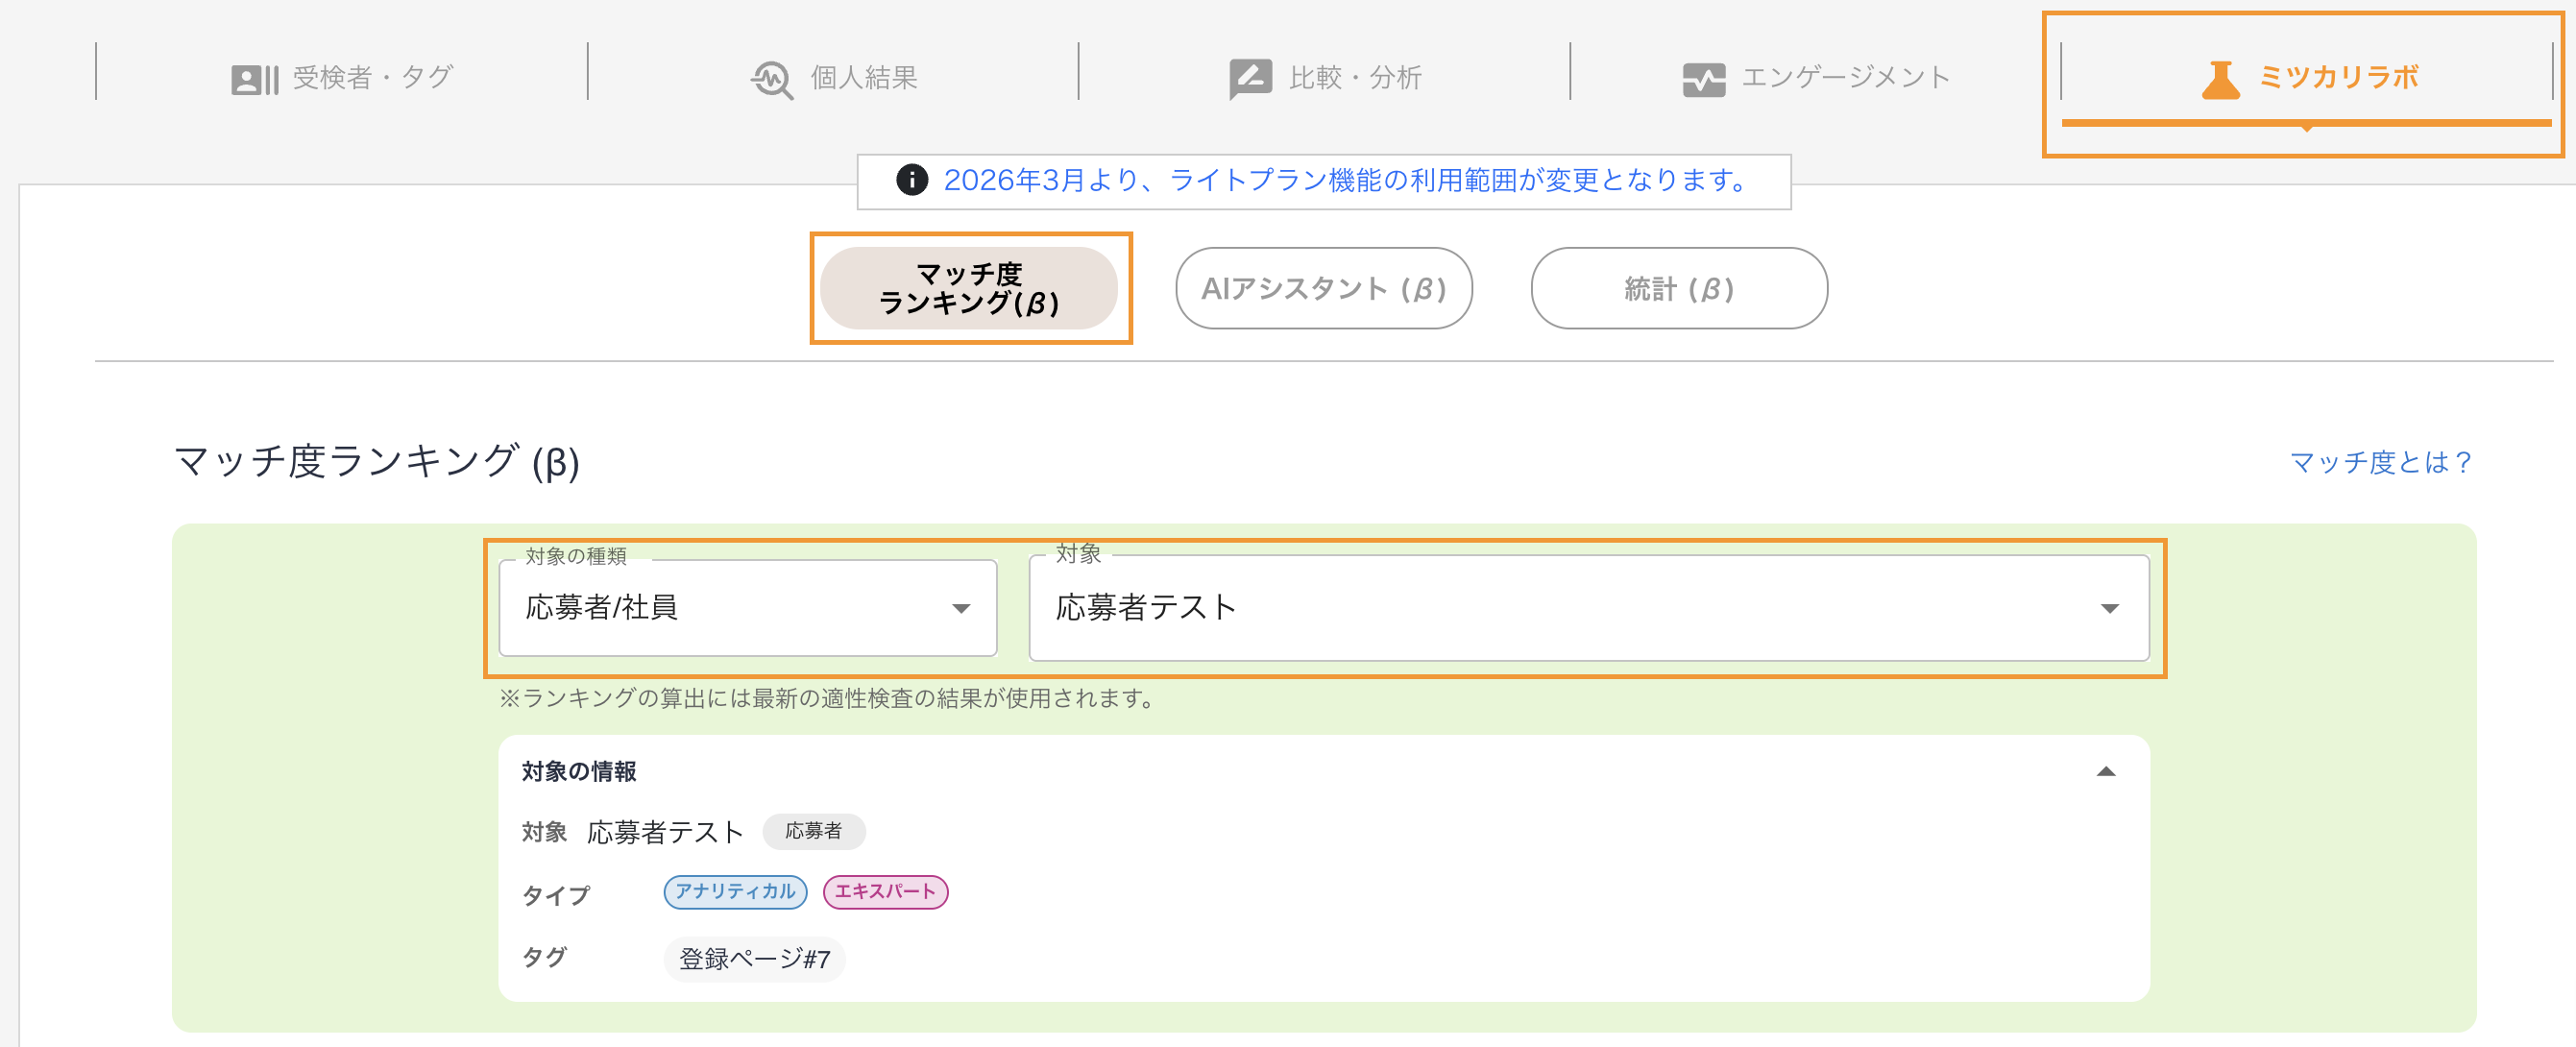Viewport: 2576px width, 1047px height.
Task: Open the 2026年3月 ライトプラン announcement link
Action: point(1345,180)
